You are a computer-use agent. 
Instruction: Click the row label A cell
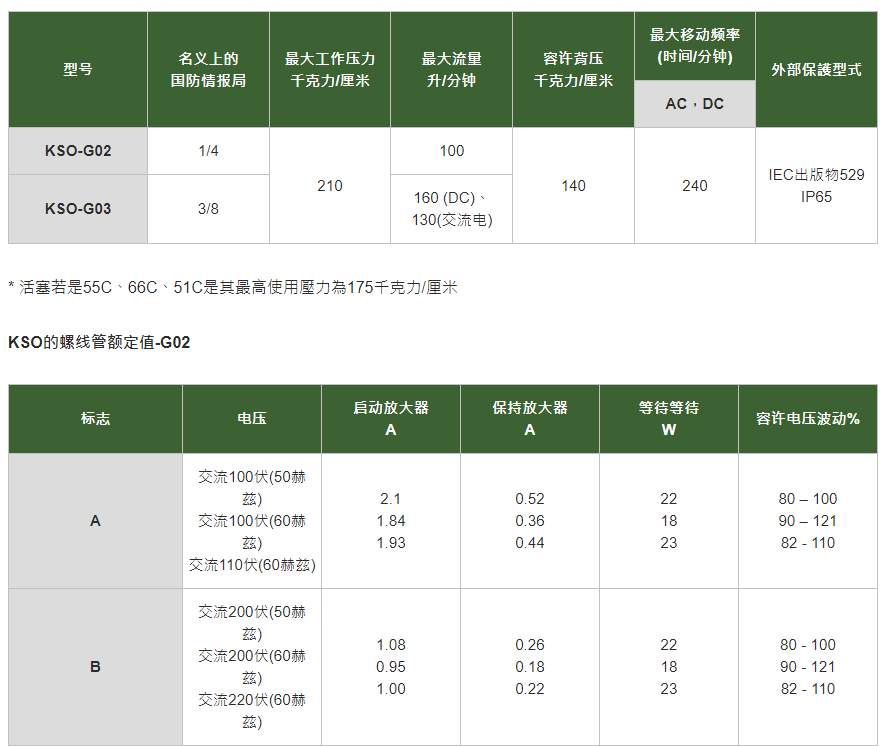click(95, 521)
